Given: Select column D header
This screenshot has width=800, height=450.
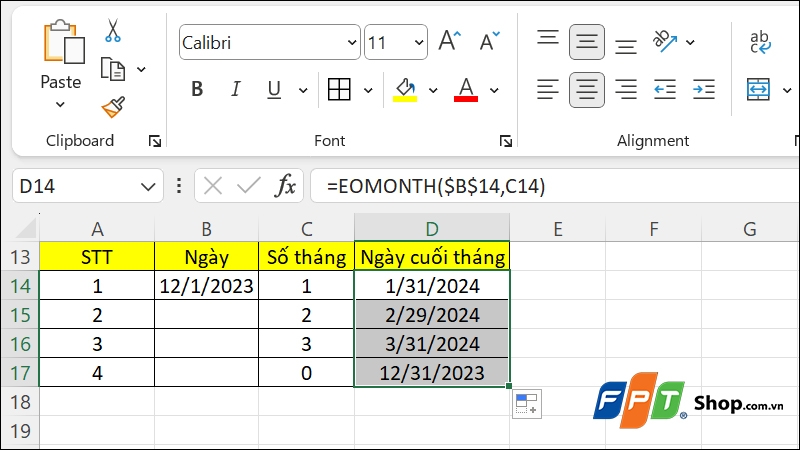Looking at the screenshot, I should (x=432, y=229).
